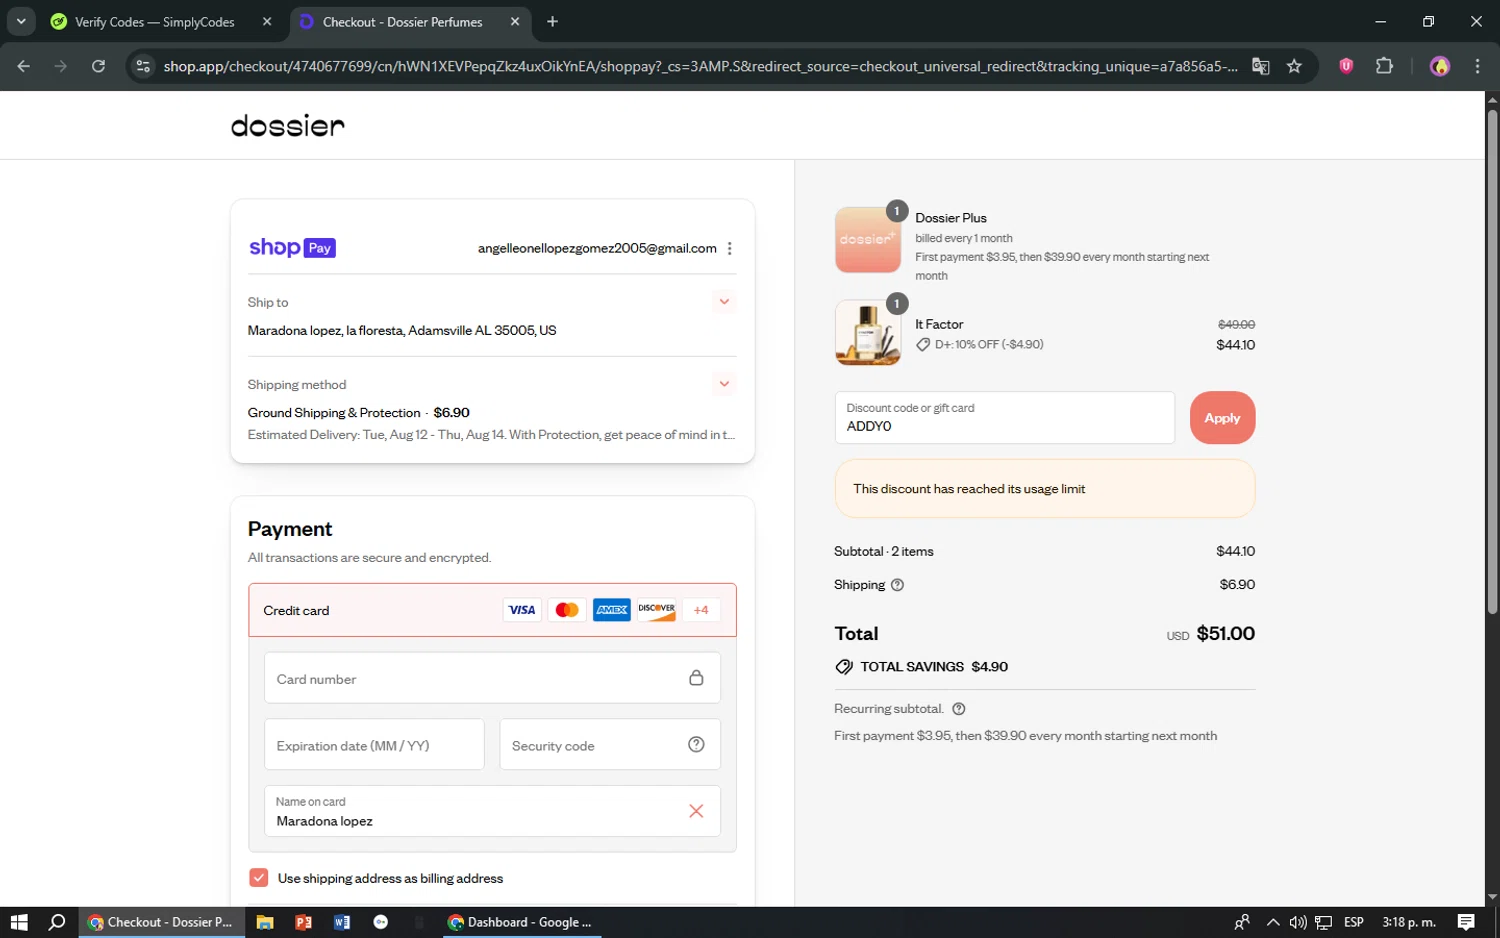
Task: Open PowerPoint from taskbar
Action: coord(304,922)
